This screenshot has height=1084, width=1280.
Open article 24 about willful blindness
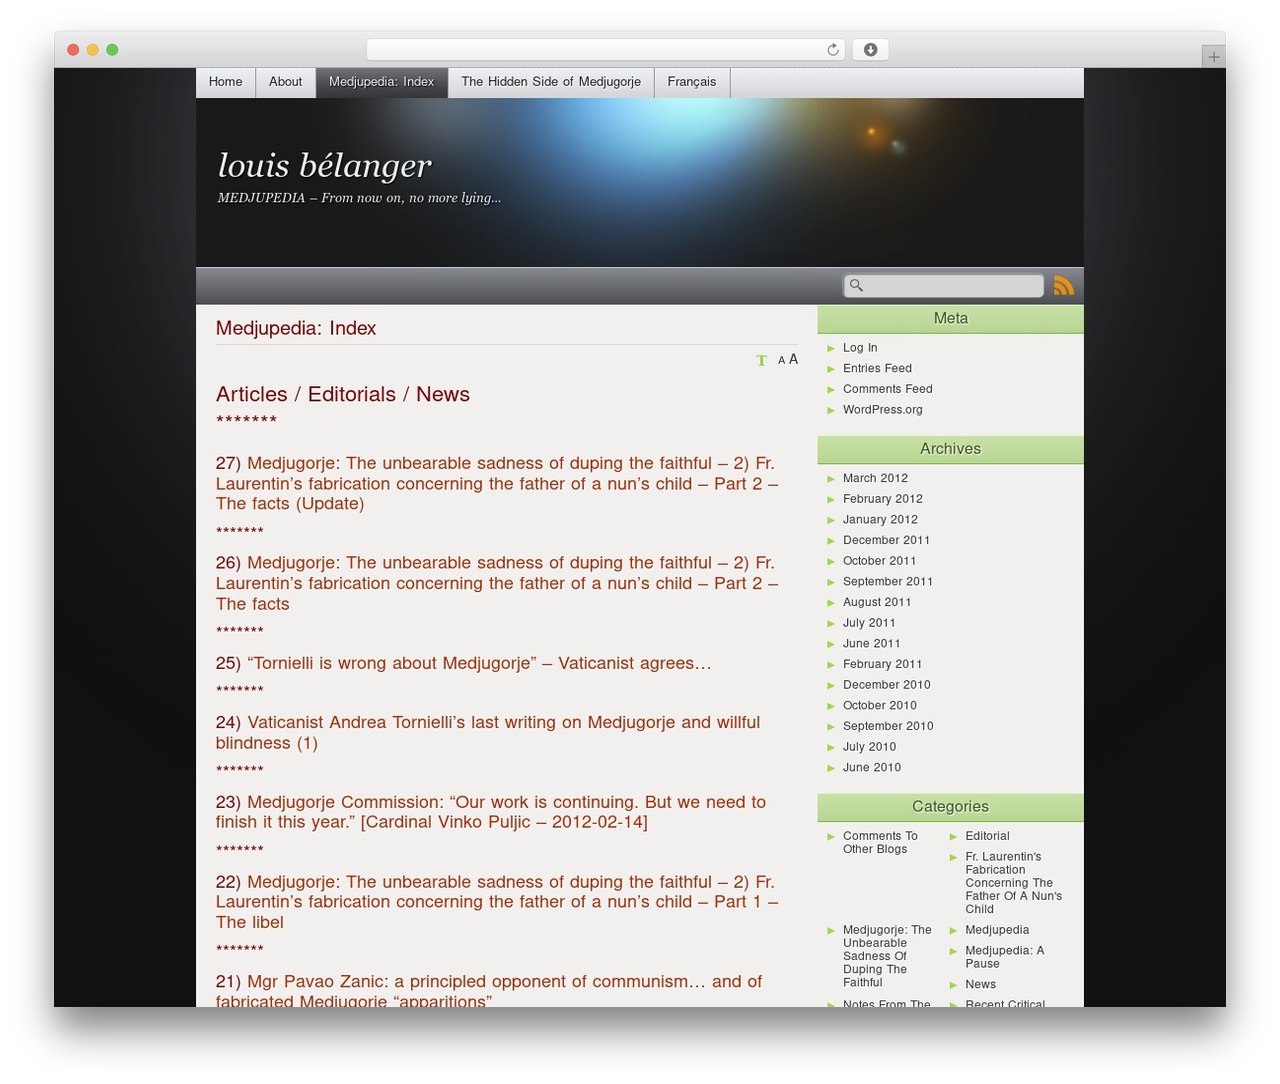(x=488, y=733)
